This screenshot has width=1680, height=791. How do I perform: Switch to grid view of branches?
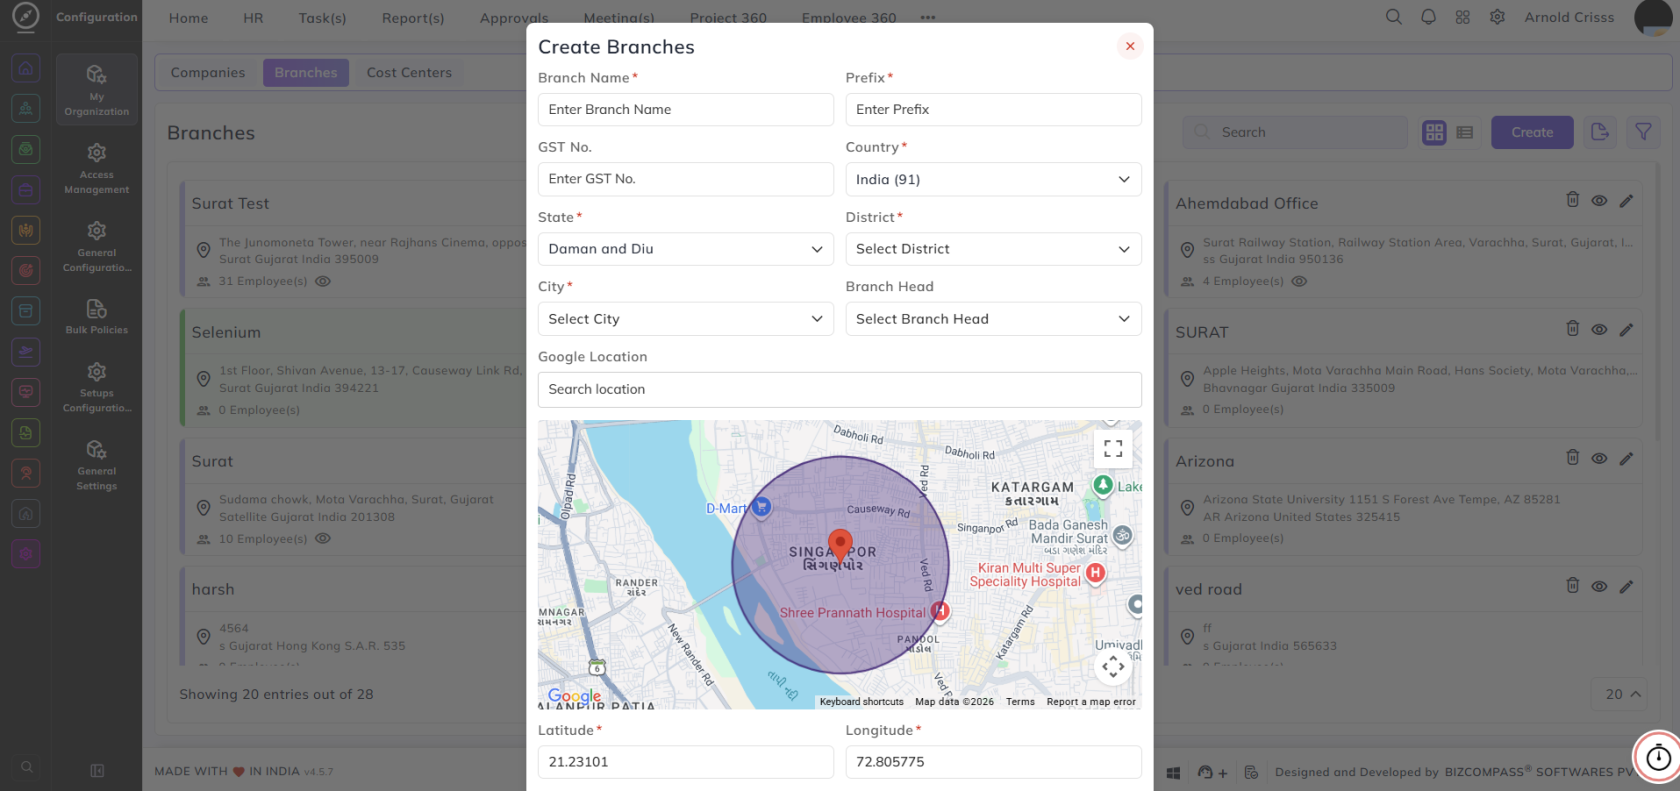(1434, 132)
